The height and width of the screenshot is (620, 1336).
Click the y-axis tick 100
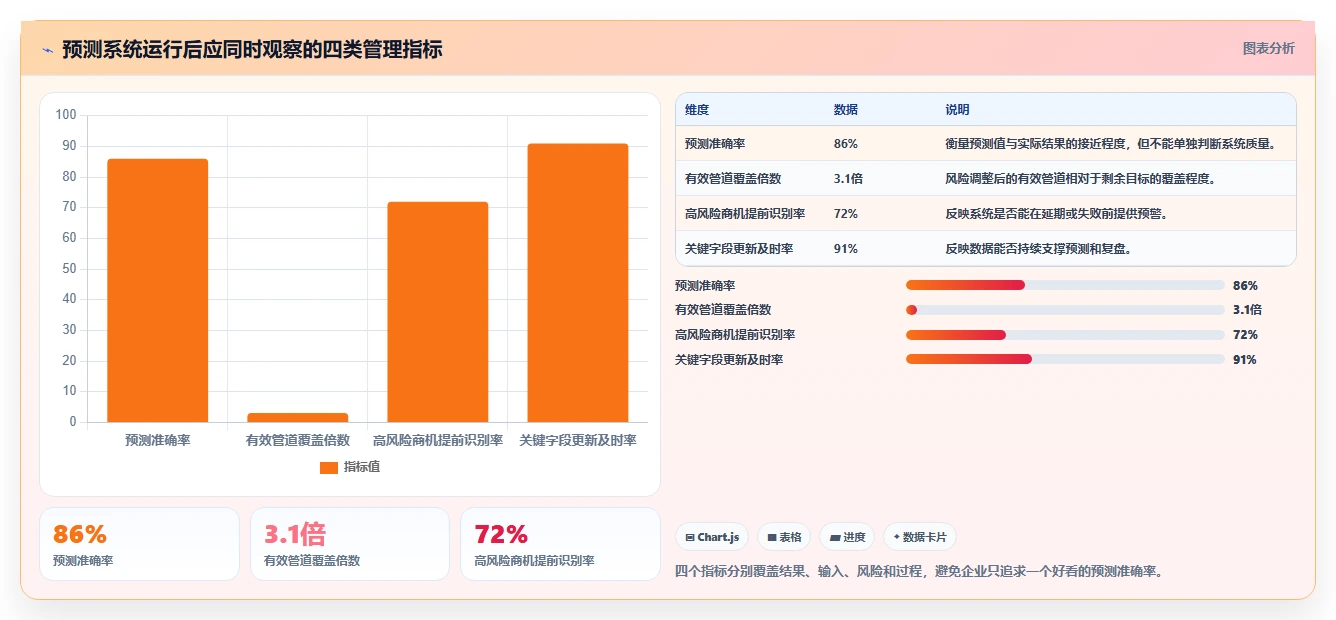pyautogui.click(x=67, y=115)
